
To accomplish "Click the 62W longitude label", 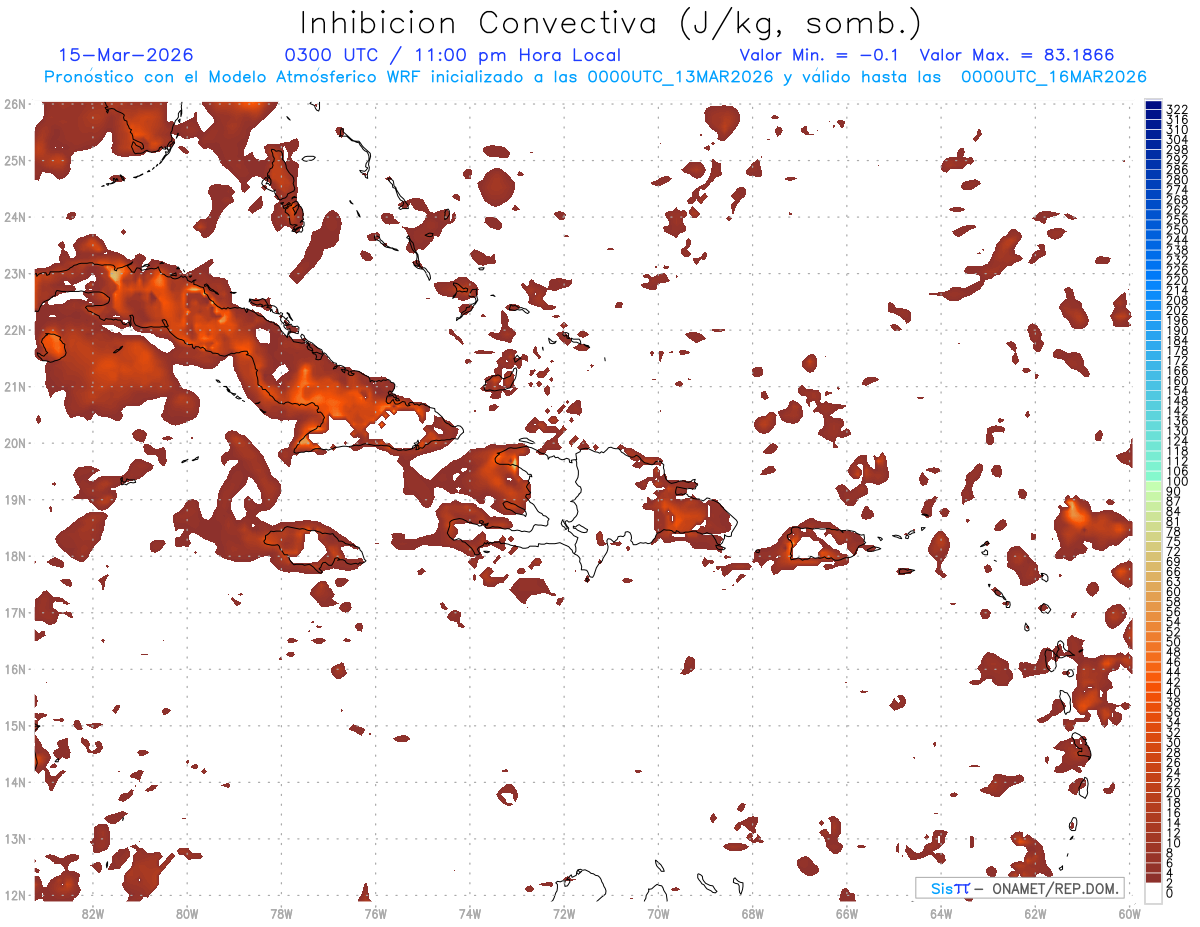I will (x=1035, y=913).
